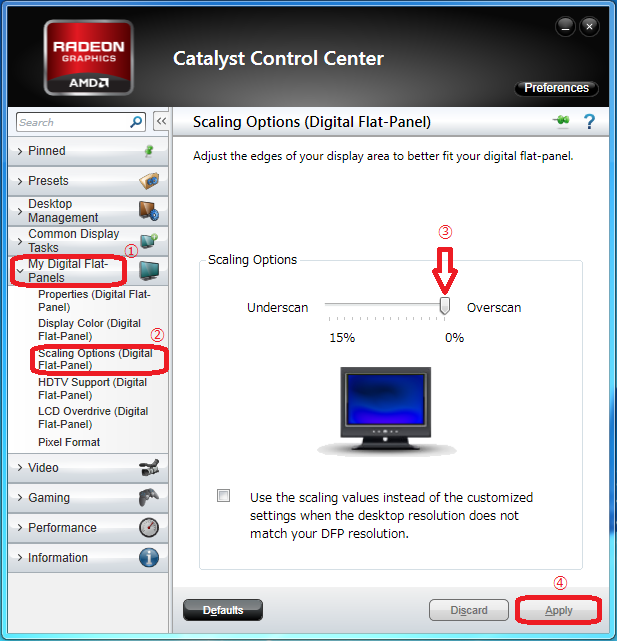This screenshot has width=617, height=641.
Task: Minimize the Catalyst Control Center window
Action: (x=565, y=27)
